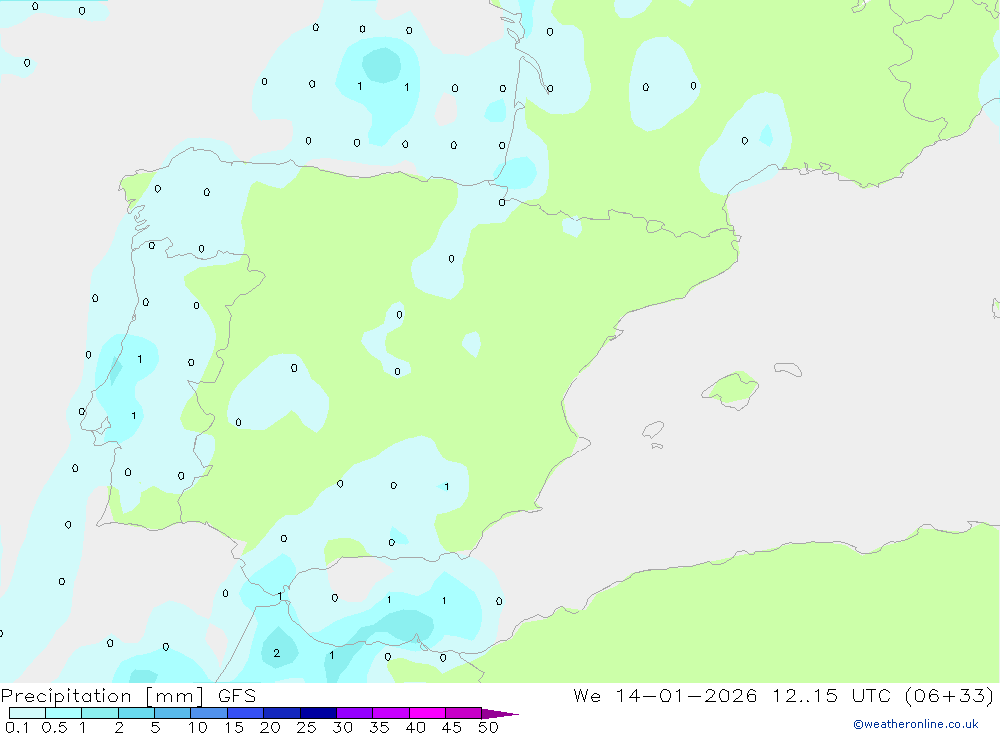Image resolution: width=1000 pixels, height=733 pixels.
Task: Click the 'GFS' model label
Action: [237, 696]
